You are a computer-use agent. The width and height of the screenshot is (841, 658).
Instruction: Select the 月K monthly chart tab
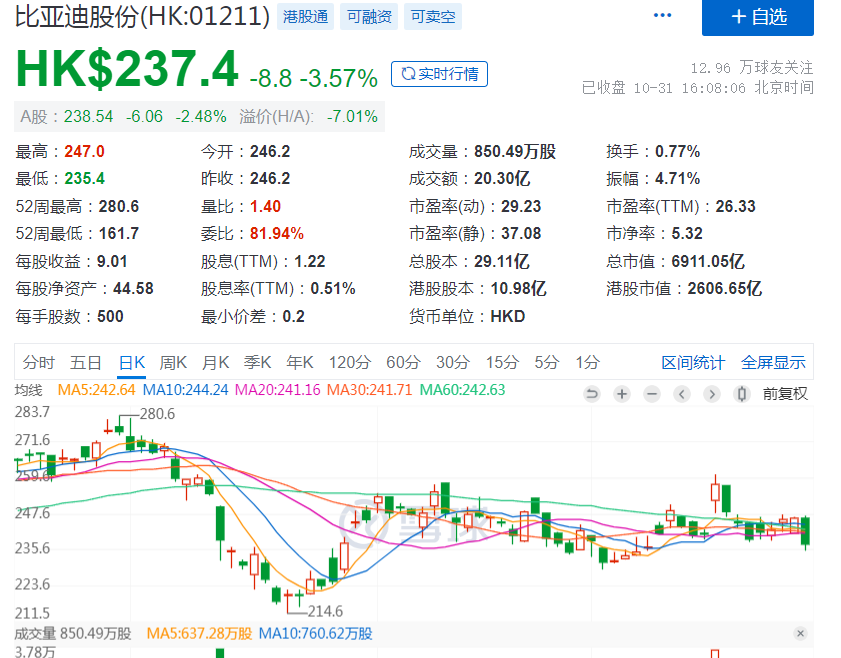click(216, 363)
